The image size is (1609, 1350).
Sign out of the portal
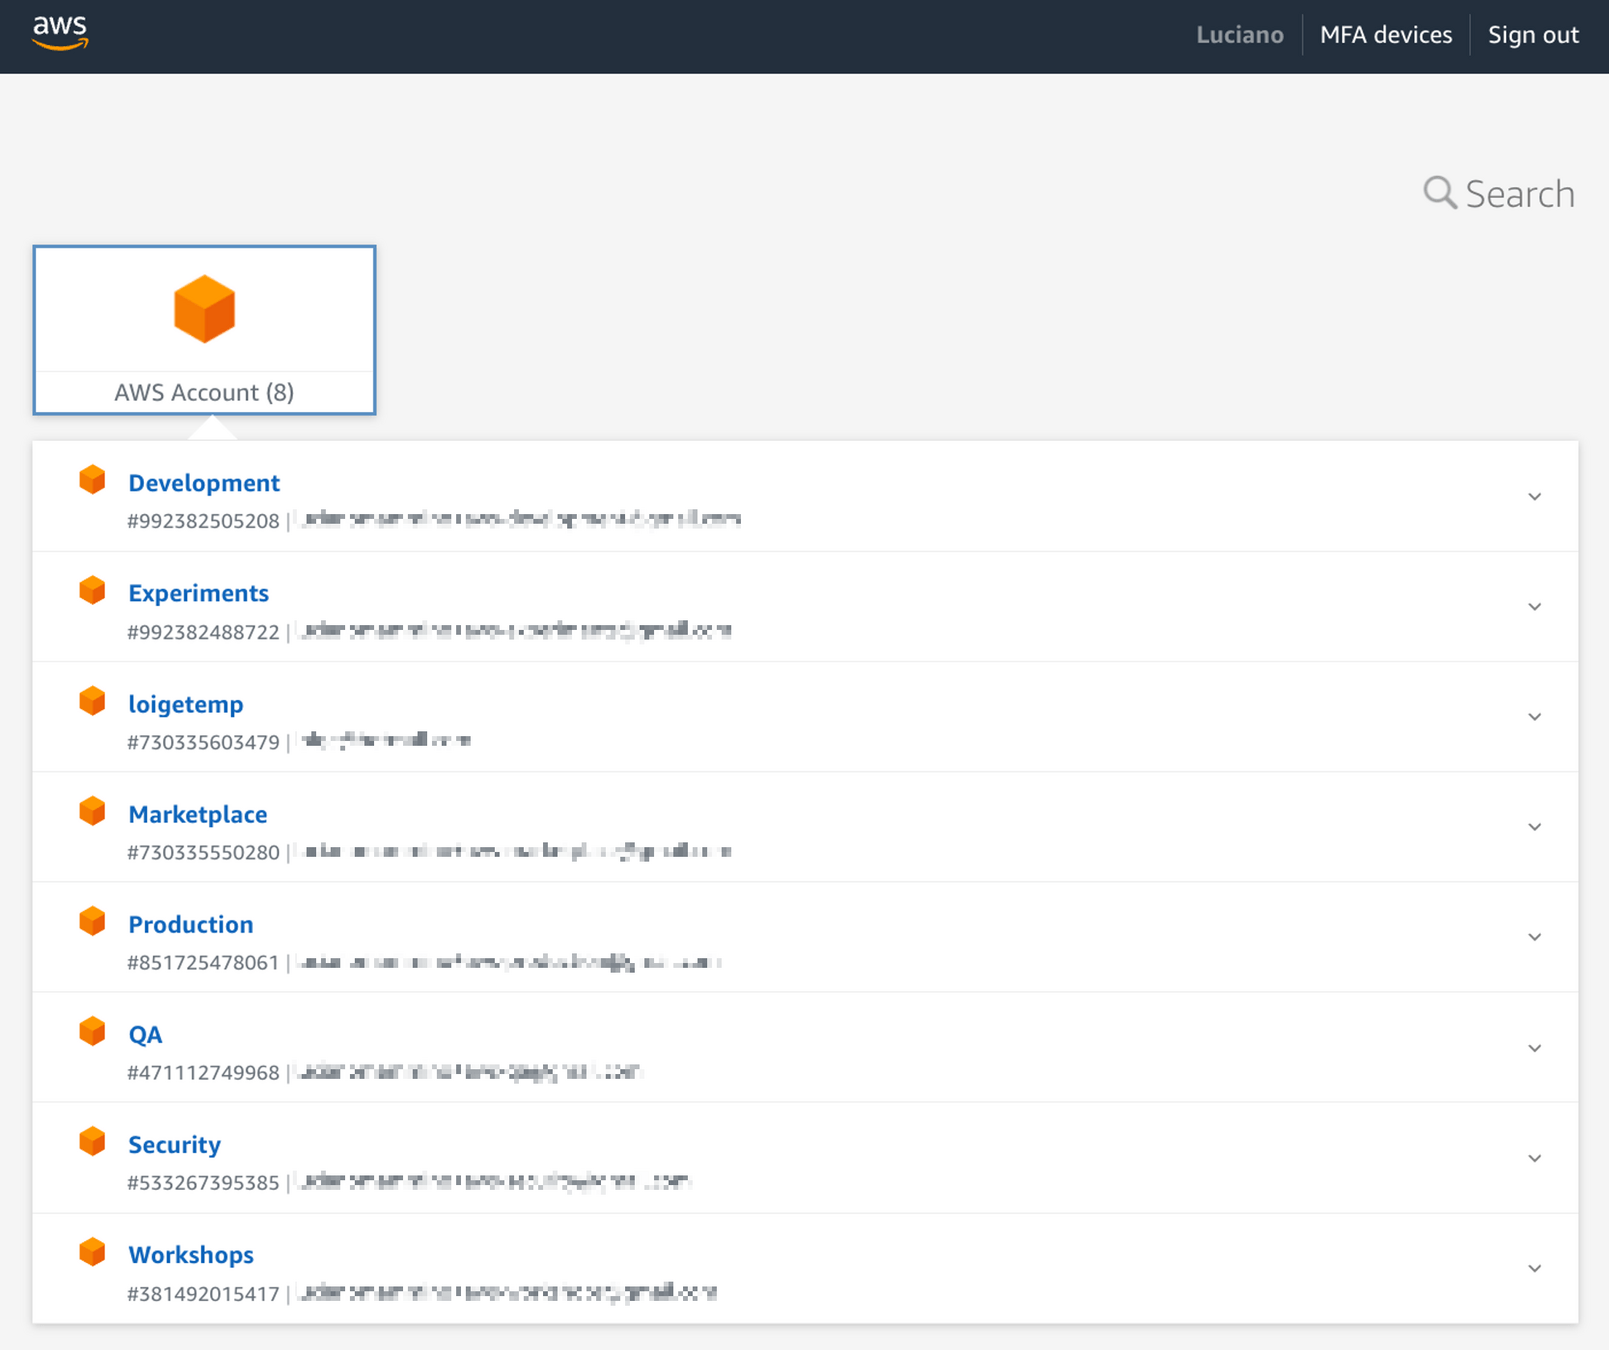pyautogui.click(x=1533, y=35)
